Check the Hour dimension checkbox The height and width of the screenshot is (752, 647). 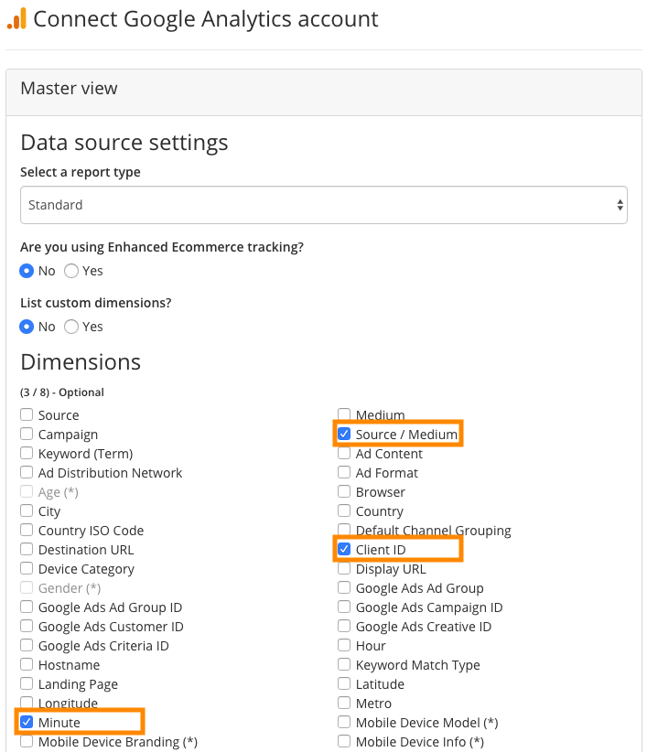coord(344,645)
